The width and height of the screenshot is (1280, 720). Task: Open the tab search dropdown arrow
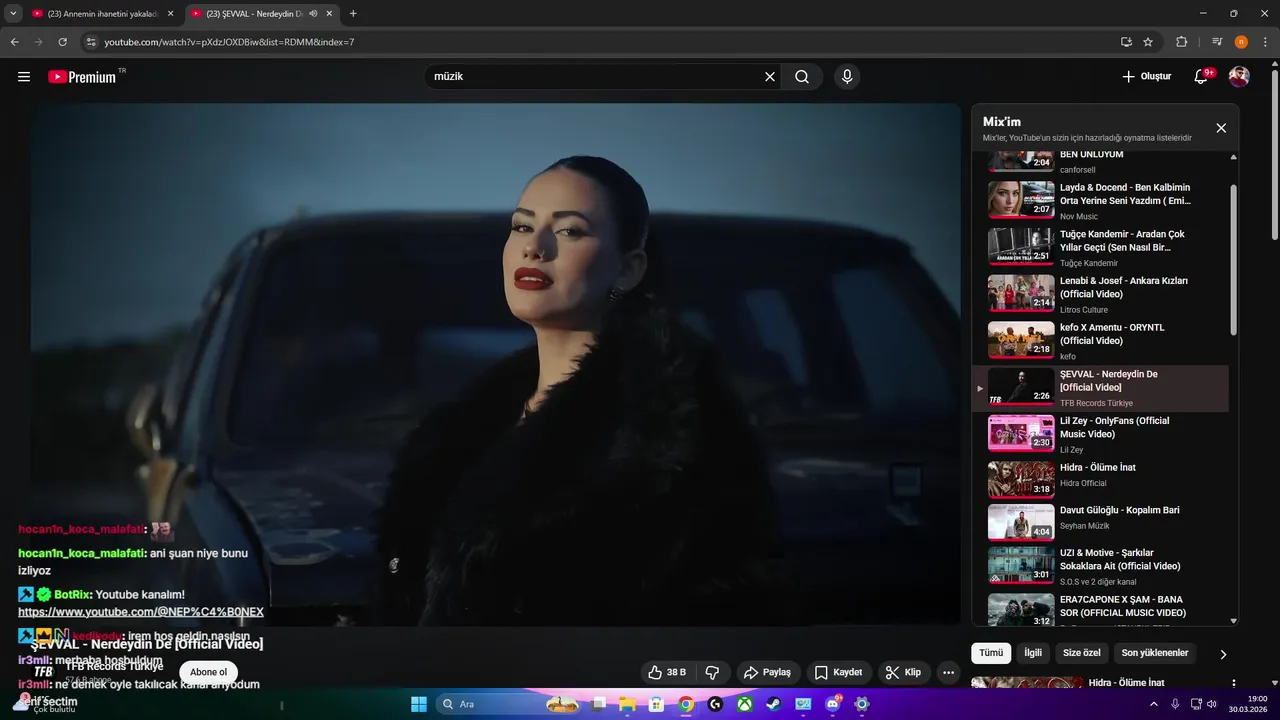point(13,14)
